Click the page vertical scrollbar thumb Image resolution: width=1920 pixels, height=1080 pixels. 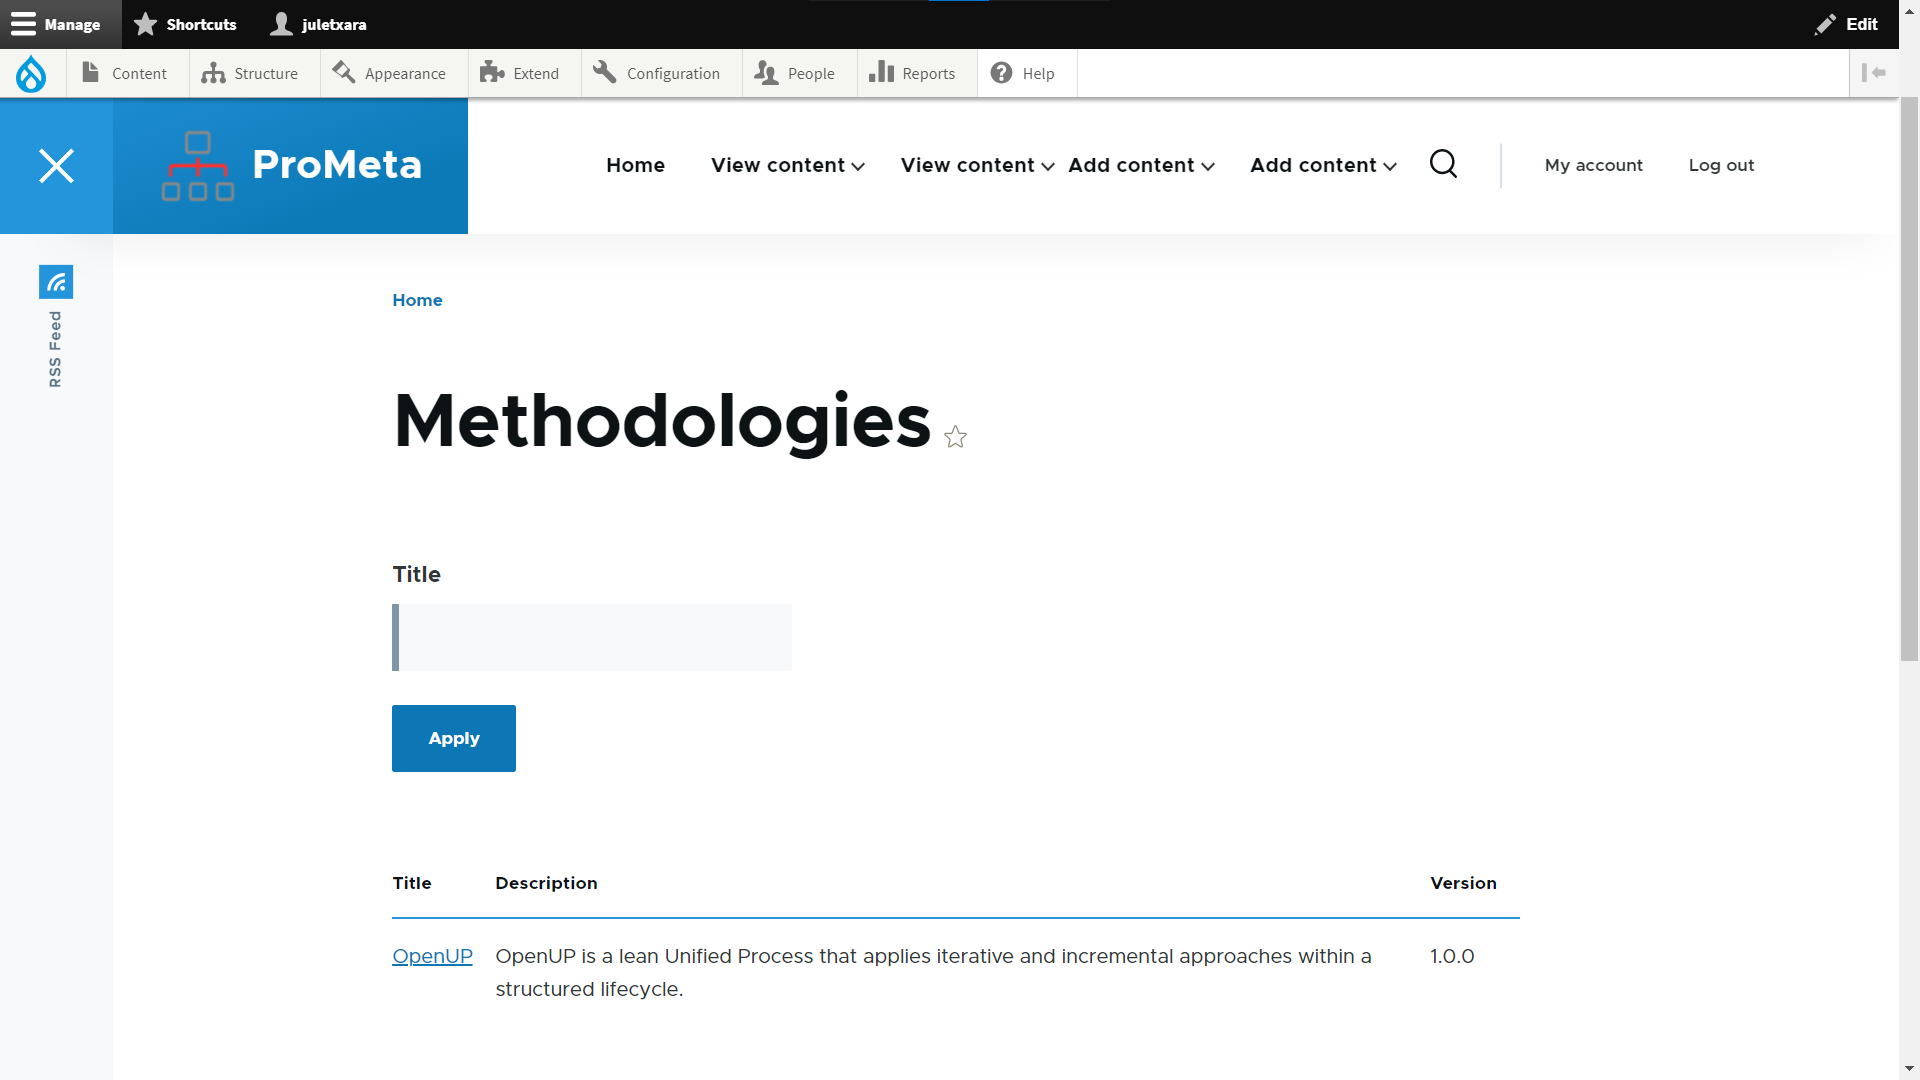tap(1909, 380)
